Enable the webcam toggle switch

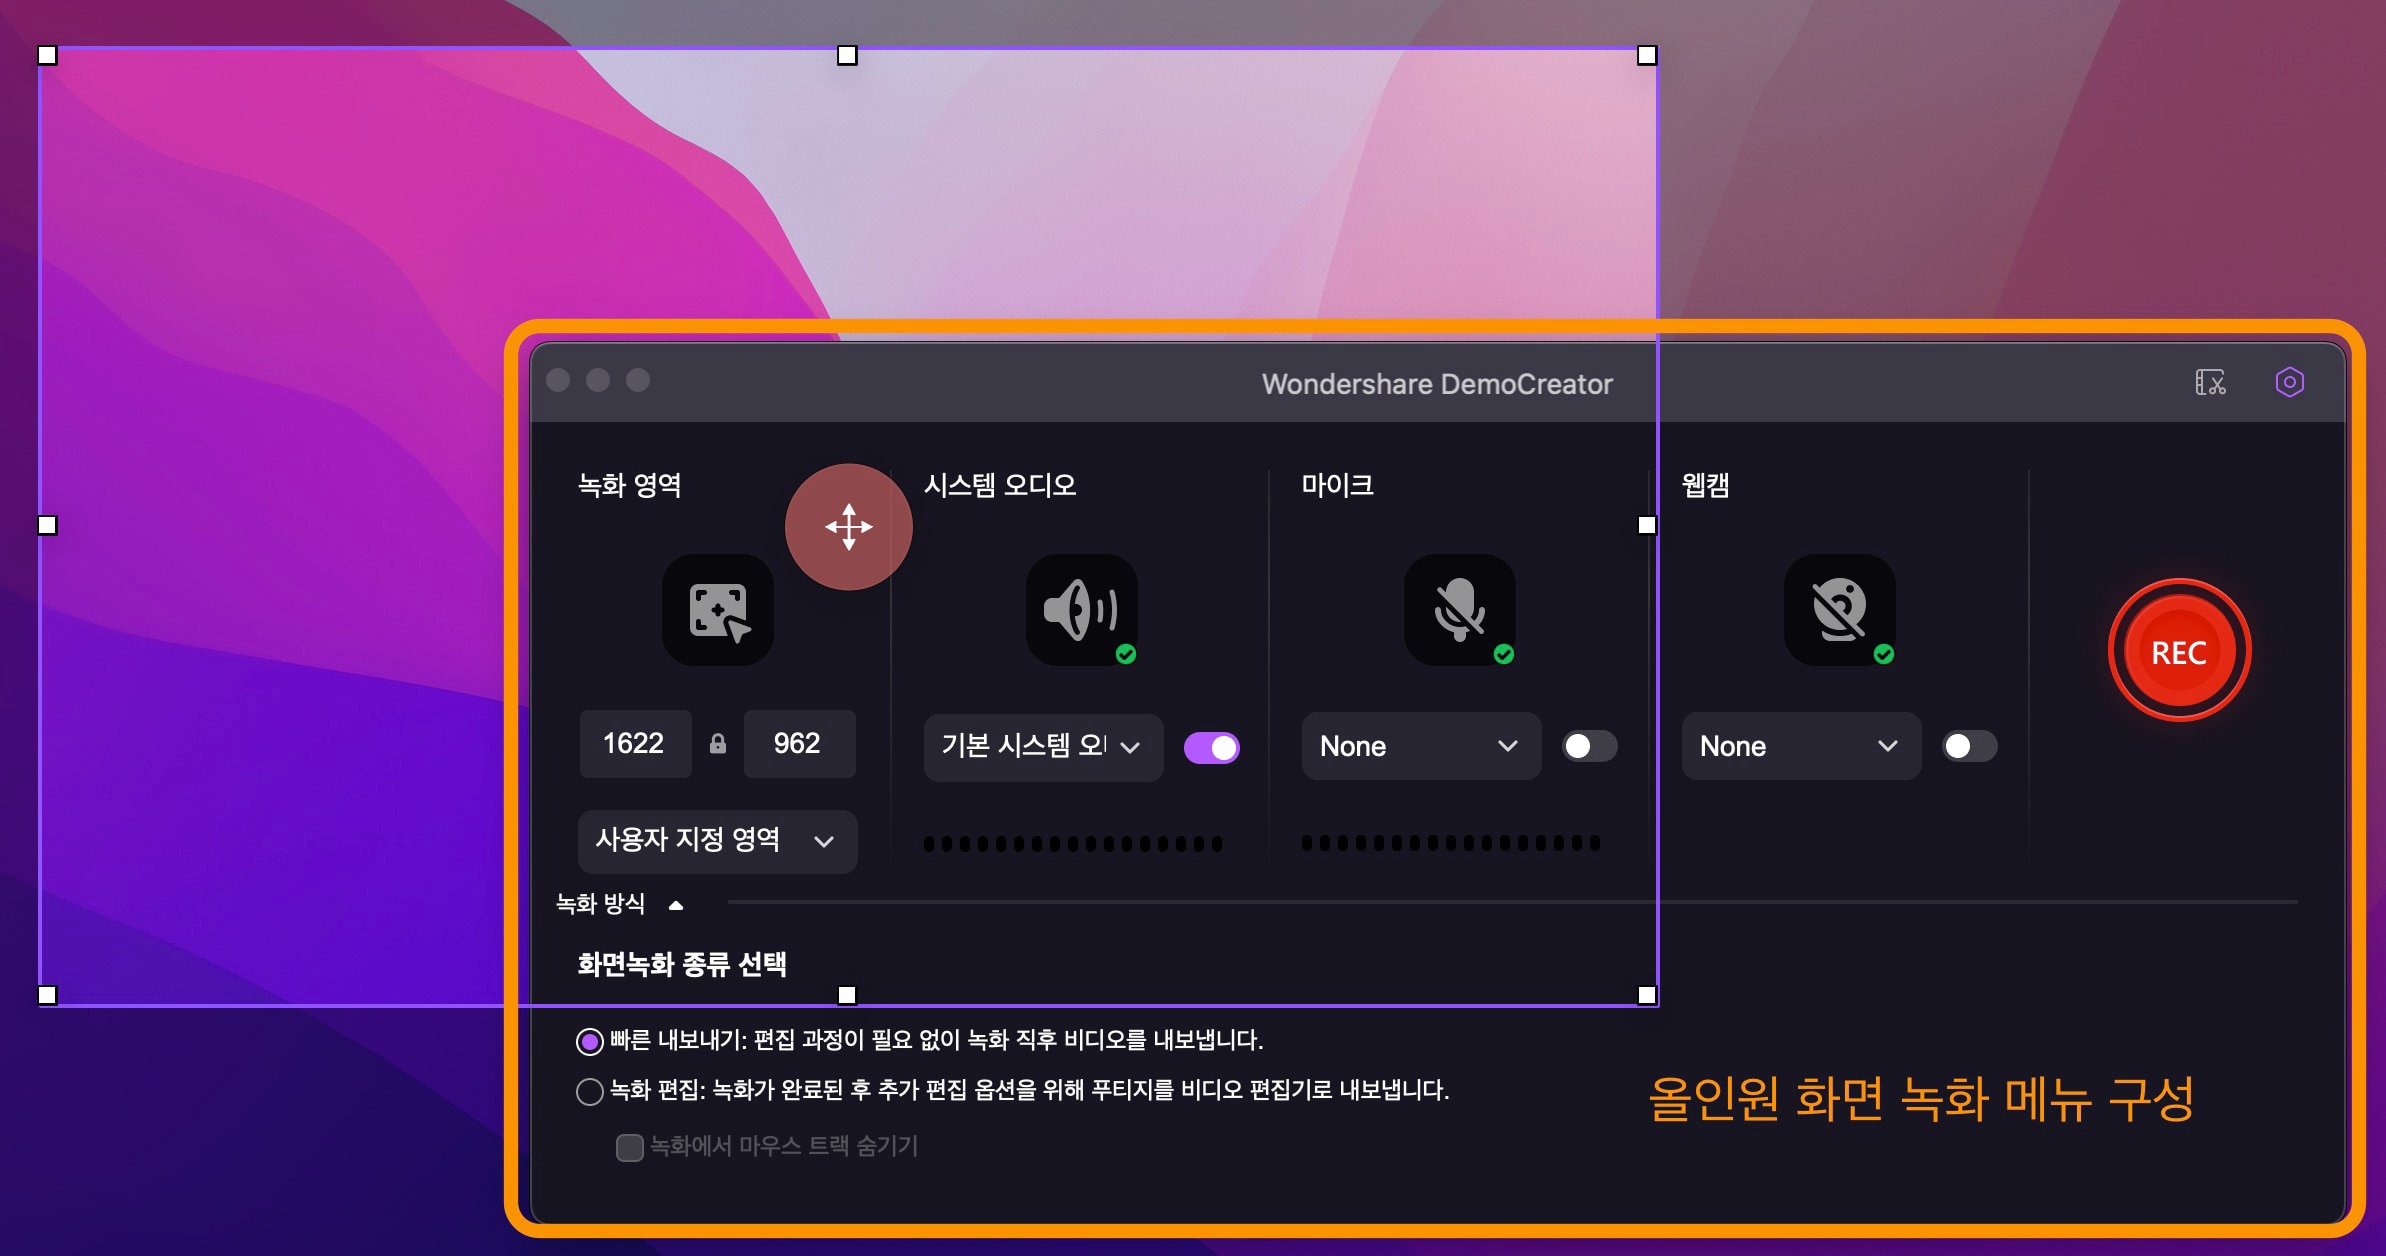pyautogui.click(x=1970, y=746)
